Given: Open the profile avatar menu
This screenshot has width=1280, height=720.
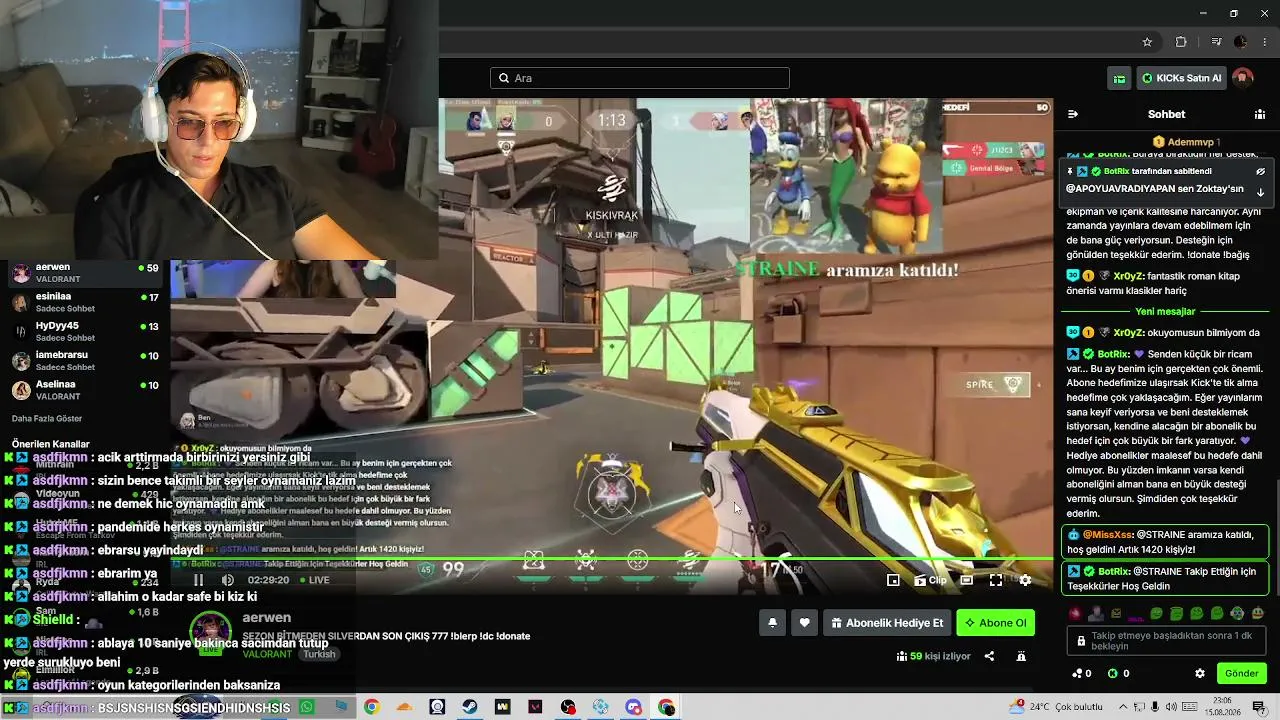Looking at the screenshot, I should [1243, 78].
